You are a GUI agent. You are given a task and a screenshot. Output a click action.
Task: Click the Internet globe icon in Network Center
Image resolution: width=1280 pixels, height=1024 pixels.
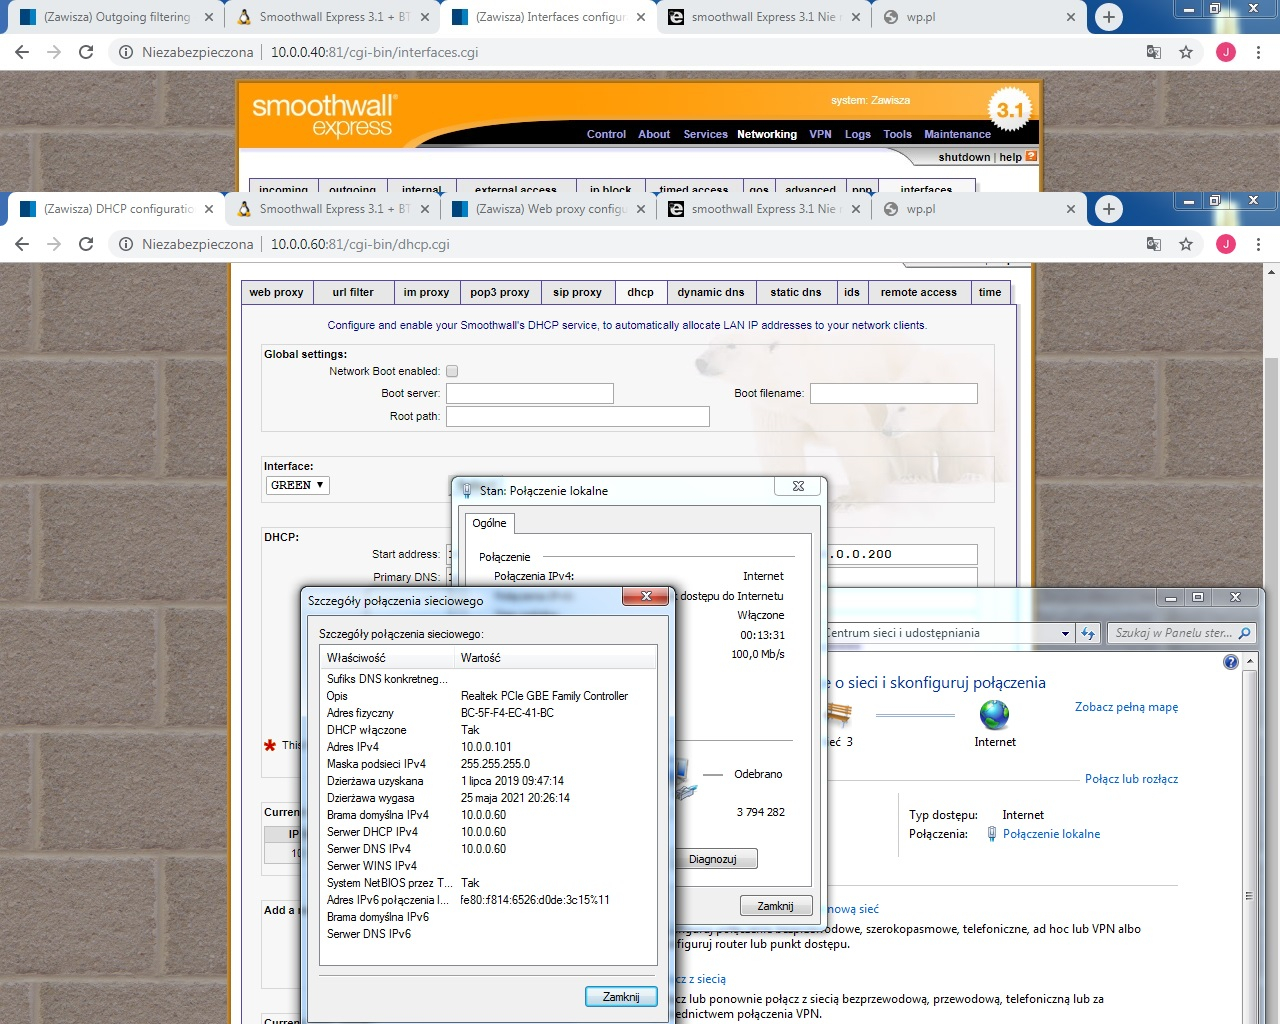pyautogui.click(x=993, y=716)
